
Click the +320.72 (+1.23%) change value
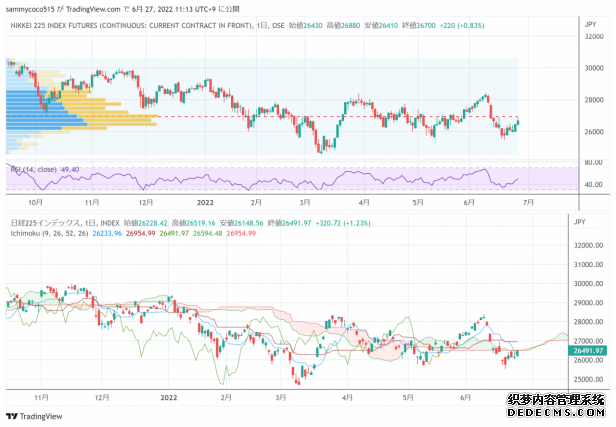(343, 223)
